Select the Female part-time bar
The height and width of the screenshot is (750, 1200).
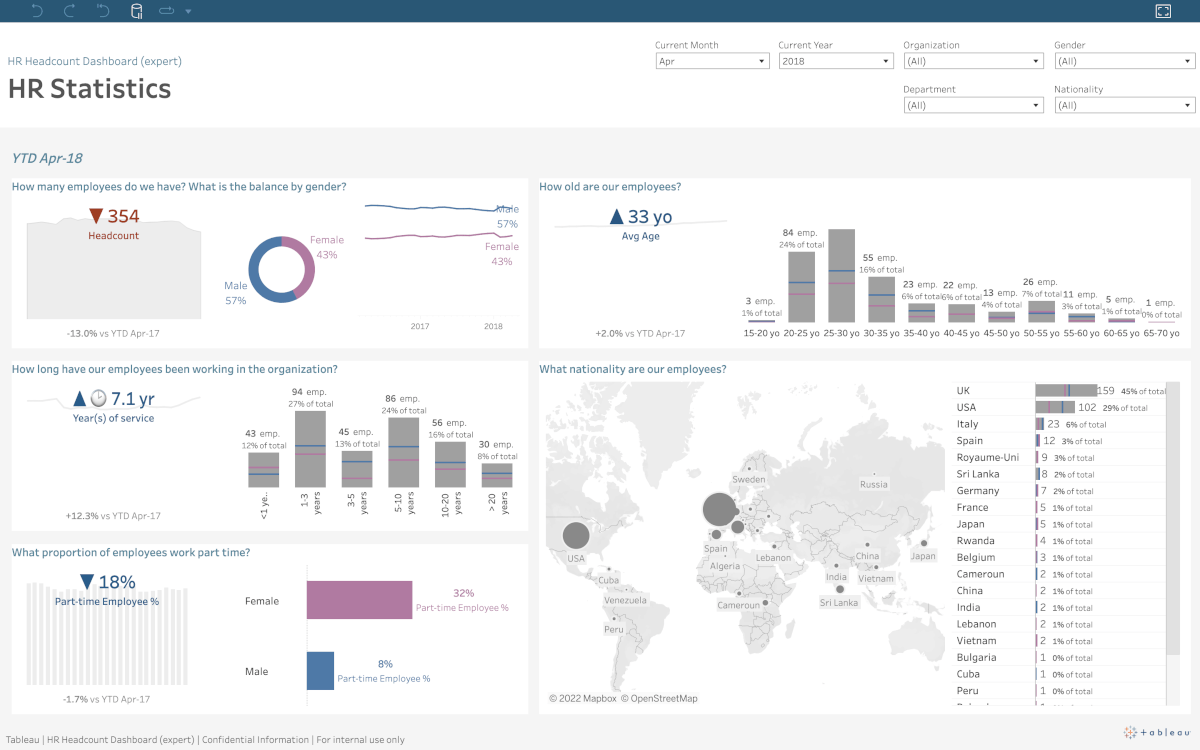(x=359, y=600)
